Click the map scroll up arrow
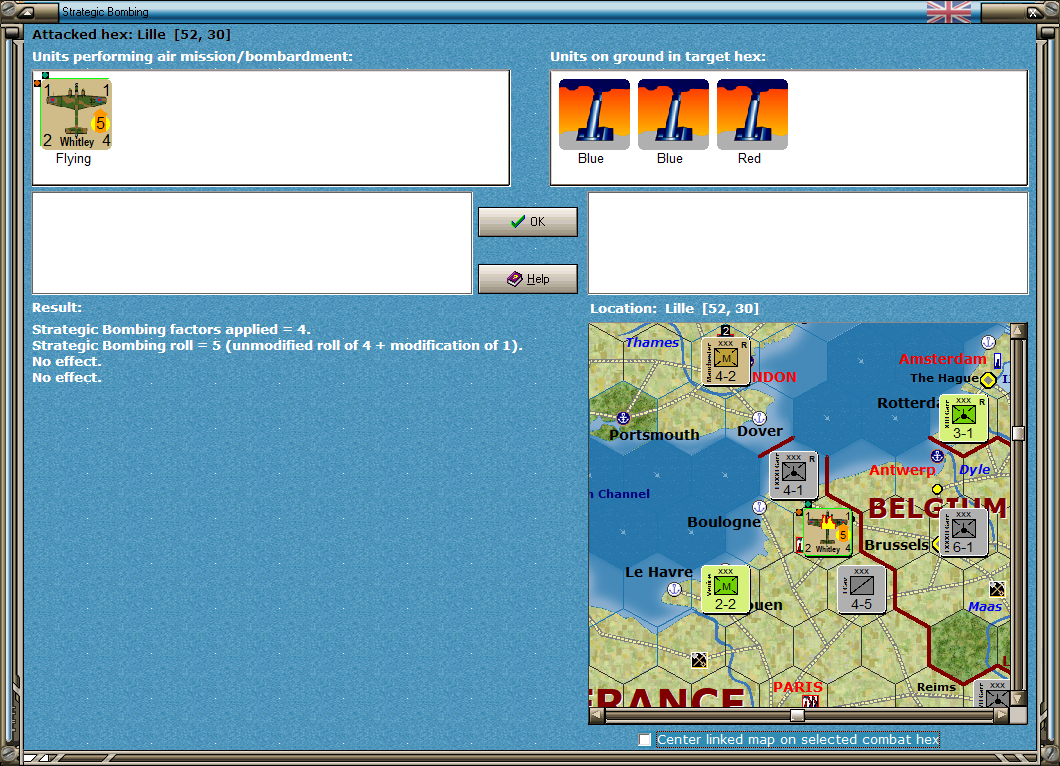1060x766 pixels. point(1017,331)
